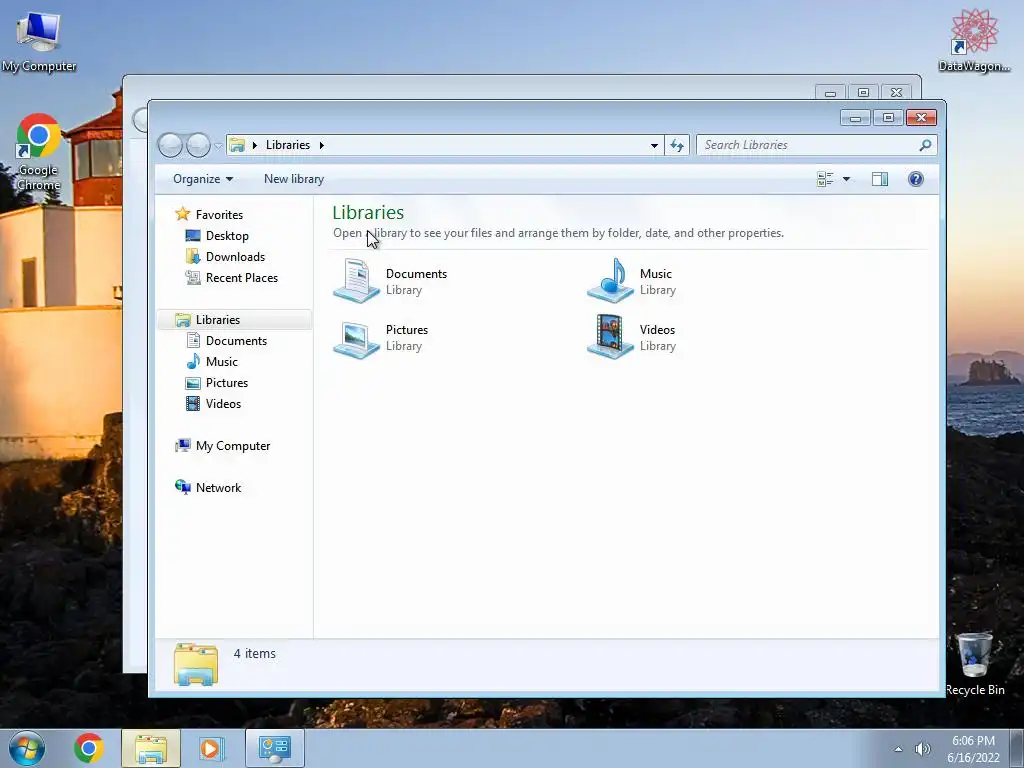Maximize the background window behind Libraries

tap(863, 93)
